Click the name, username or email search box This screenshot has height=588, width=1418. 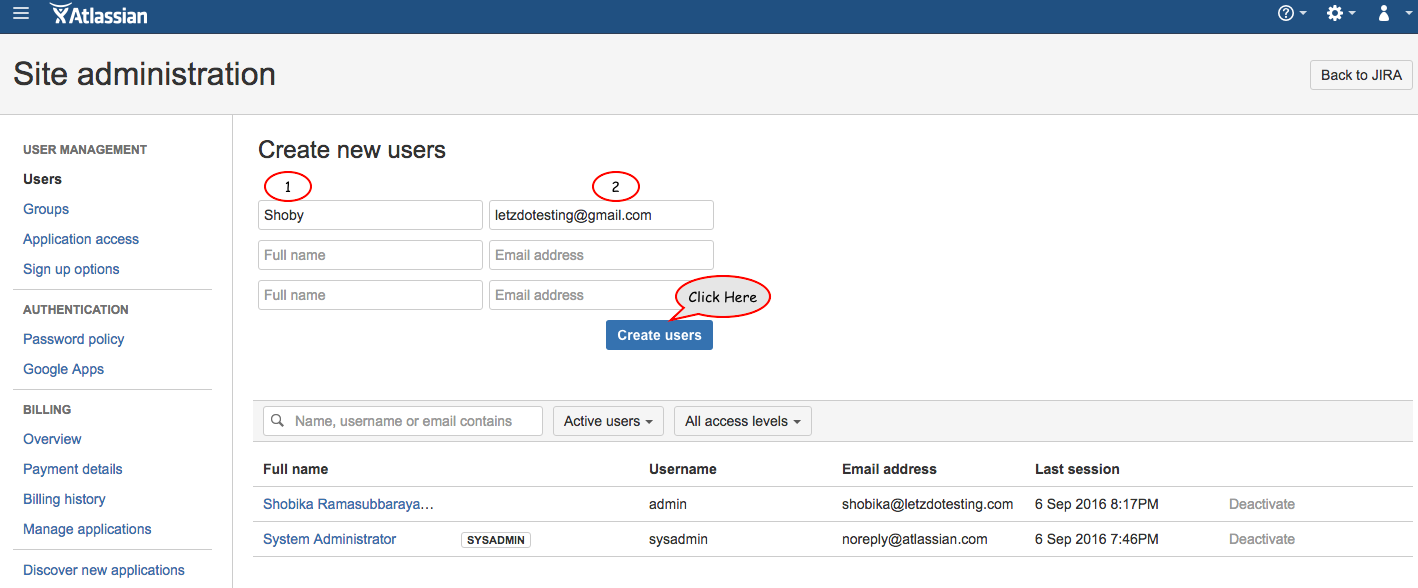pyautogui.click(x=403, y=421)
